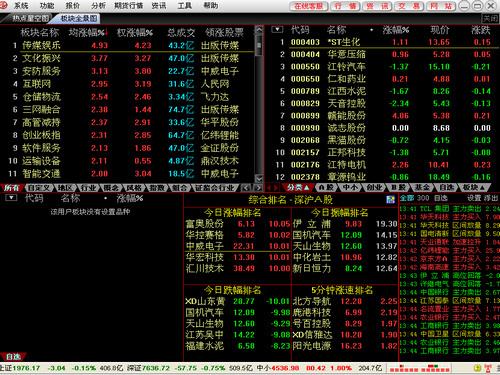Open the 功能 menu

[47, 6]
